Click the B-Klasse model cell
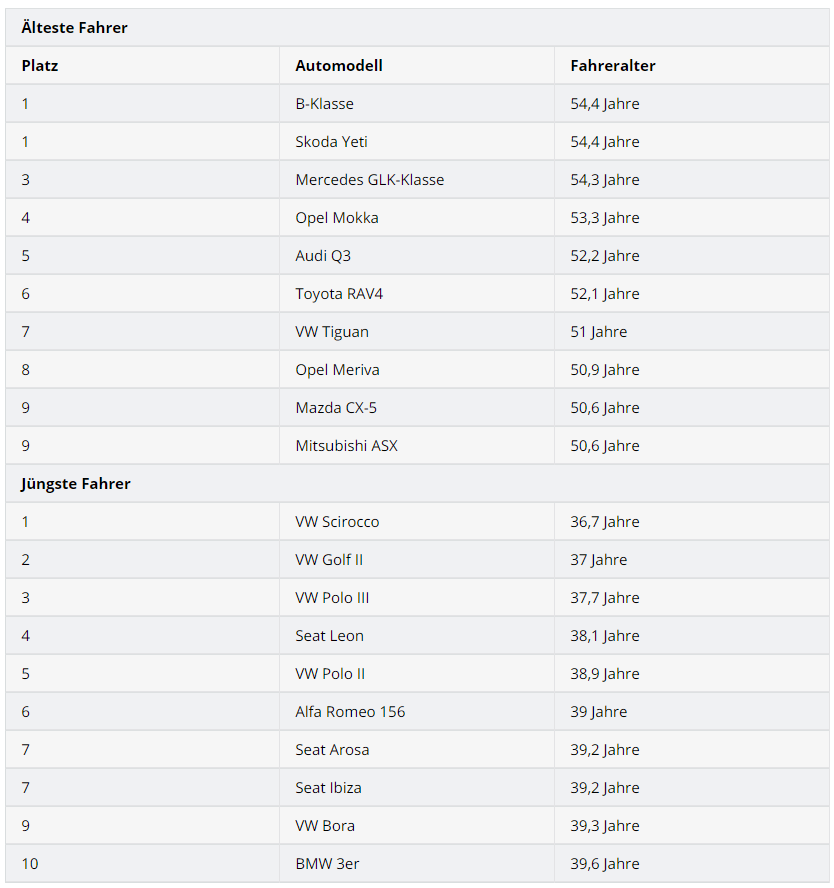834x888 pixels. tap(324, 104)
